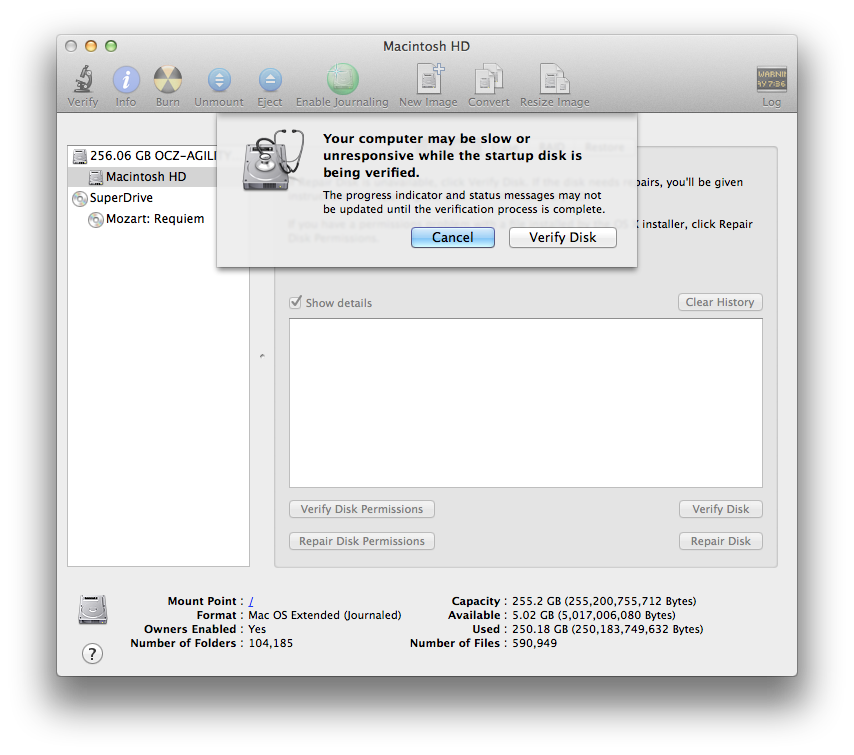This screenshot has height=755, width=854.
Task: Click the hard drive icon beside Mount Point
Action: pos(93,609)
